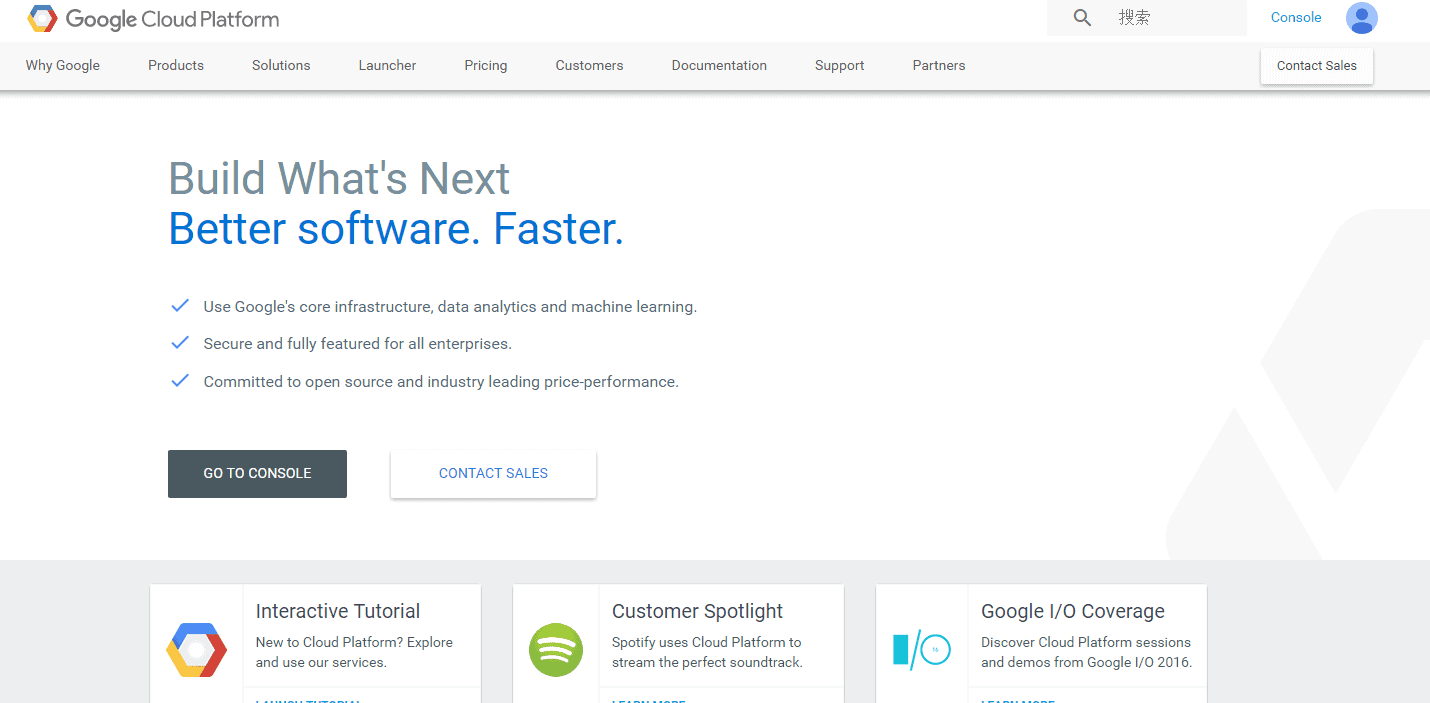1430x703 pixels.
Task: Open the Partners menu item
Action: tap(939, 65)
